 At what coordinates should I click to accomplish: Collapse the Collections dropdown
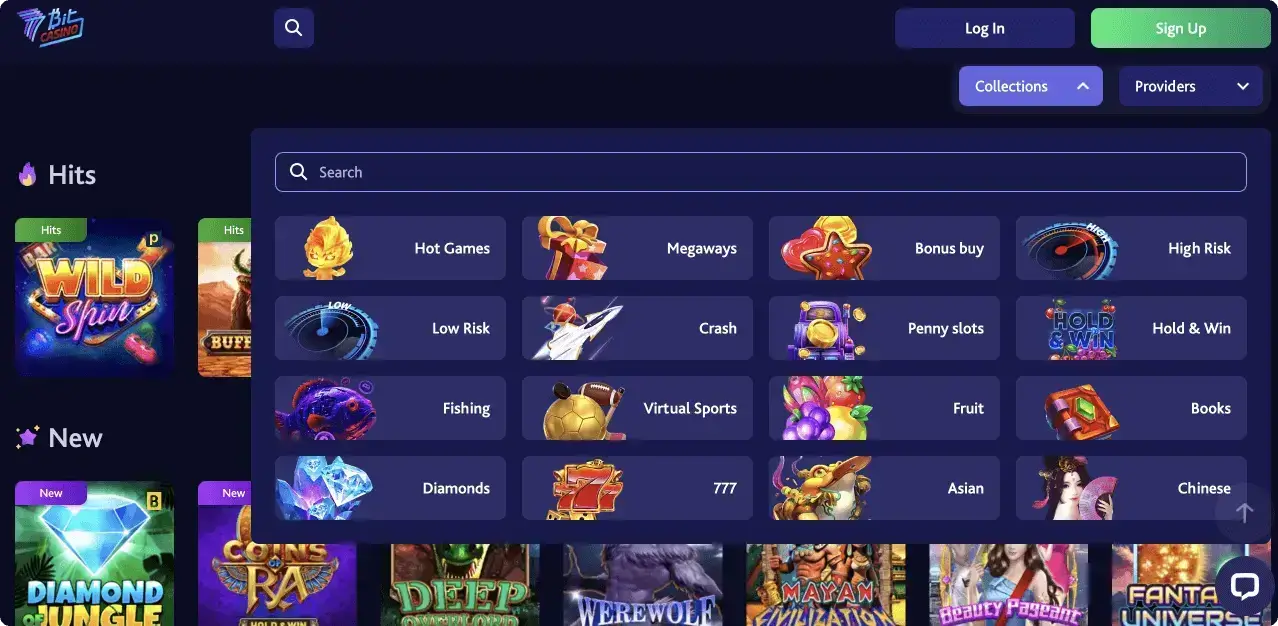tap(1030, 86)
